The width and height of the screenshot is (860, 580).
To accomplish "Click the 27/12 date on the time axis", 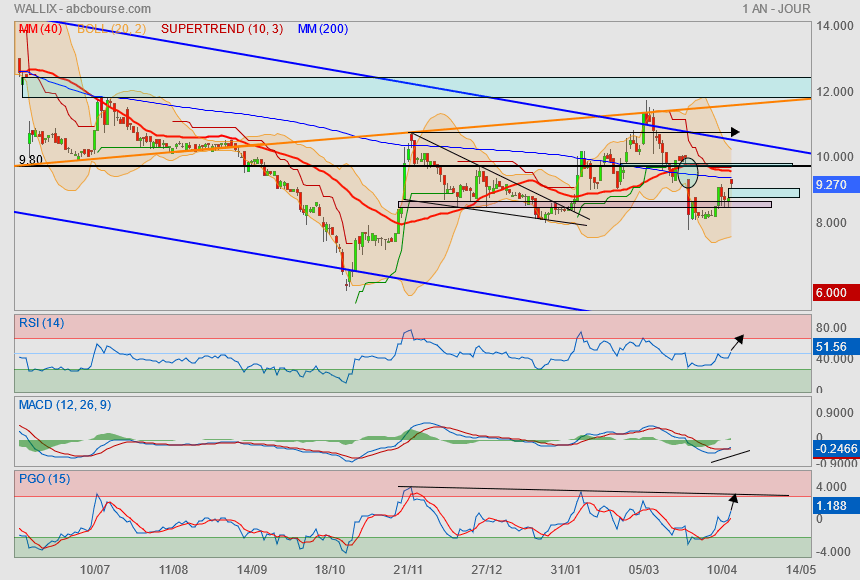I will point(486,570).
